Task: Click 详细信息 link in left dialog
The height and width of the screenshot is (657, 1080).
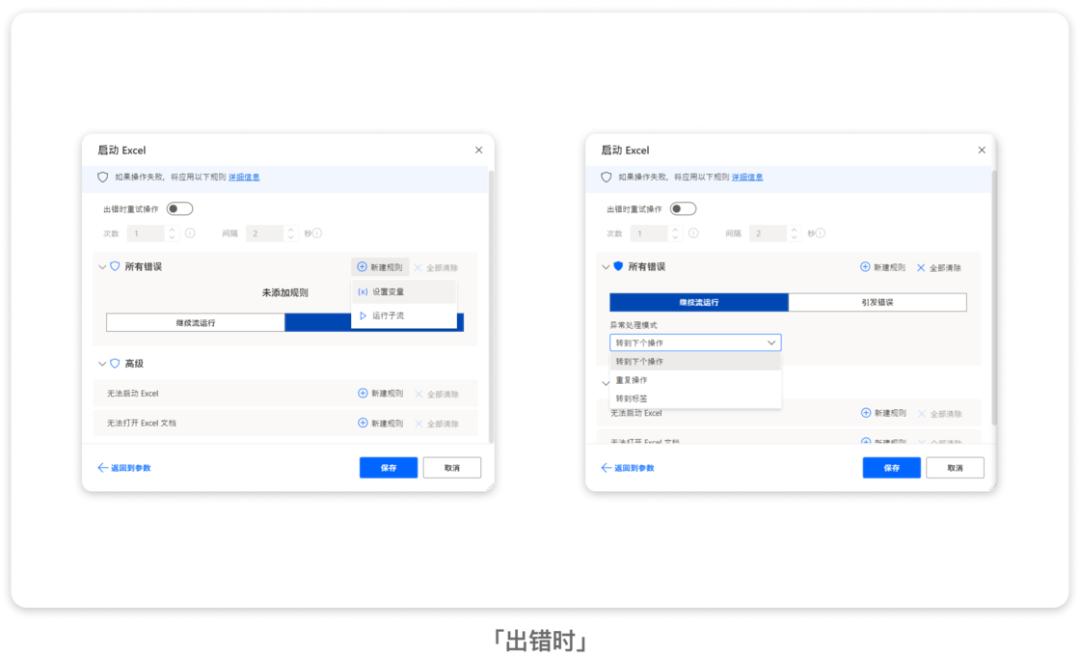Action: 244,177
